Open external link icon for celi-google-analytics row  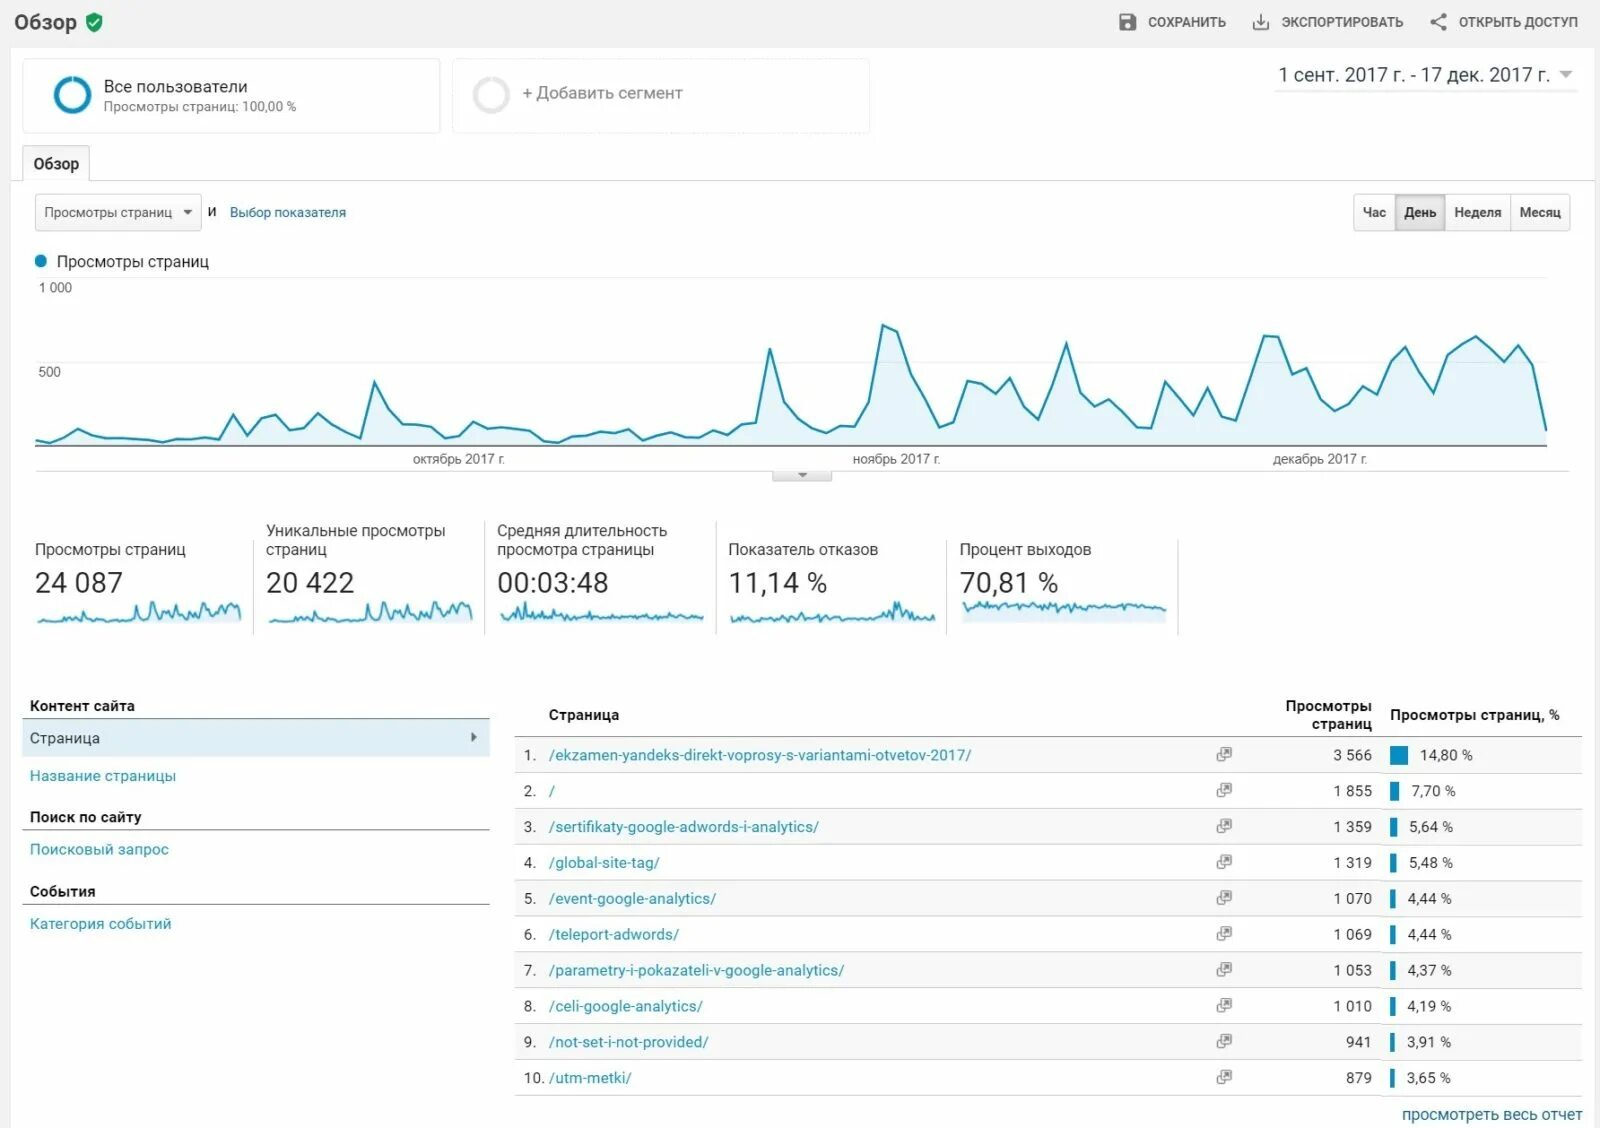click(1224, 1006)
